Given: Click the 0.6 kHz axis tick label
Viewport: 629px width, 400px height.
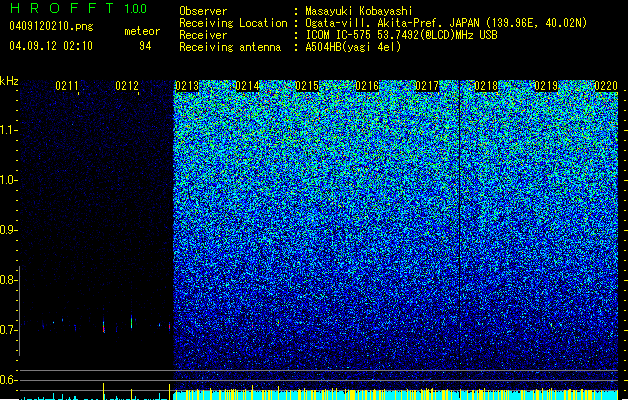Looking at the screenshot, I should (8, 380).
